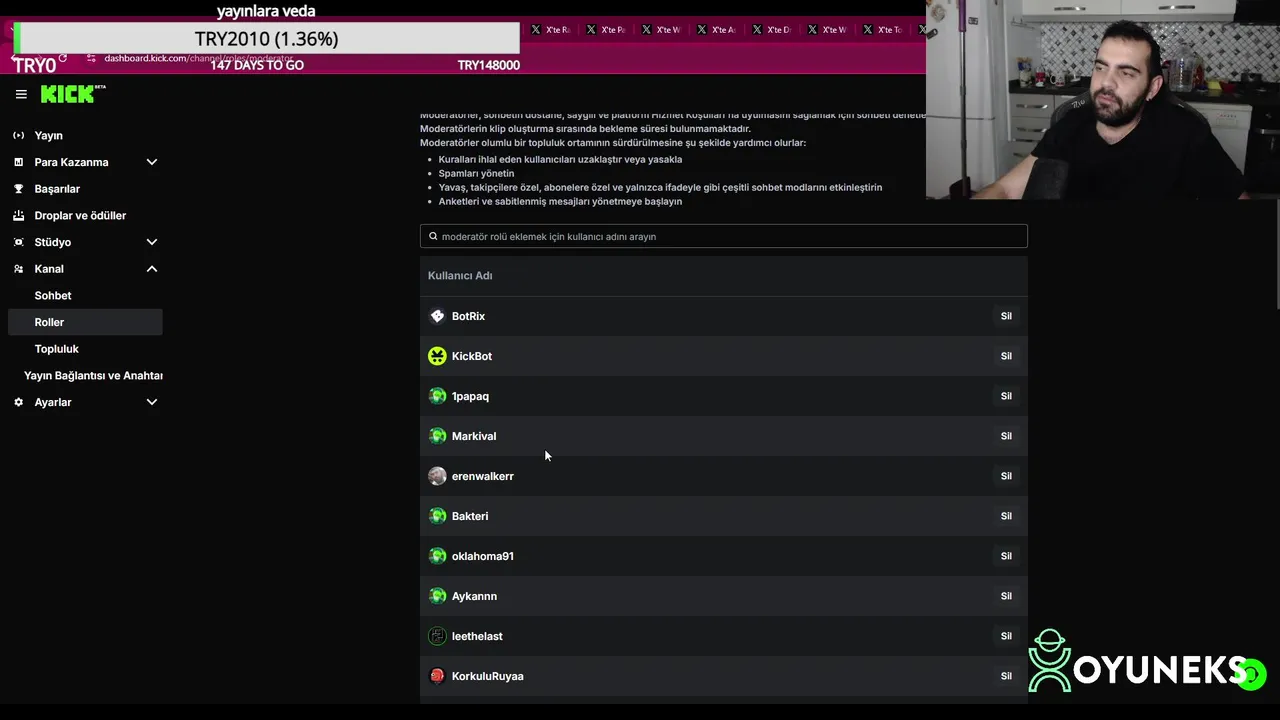Screen dimensions: 1280x720
Task: Click KickBot avatar icon
Action: [437, 356]
